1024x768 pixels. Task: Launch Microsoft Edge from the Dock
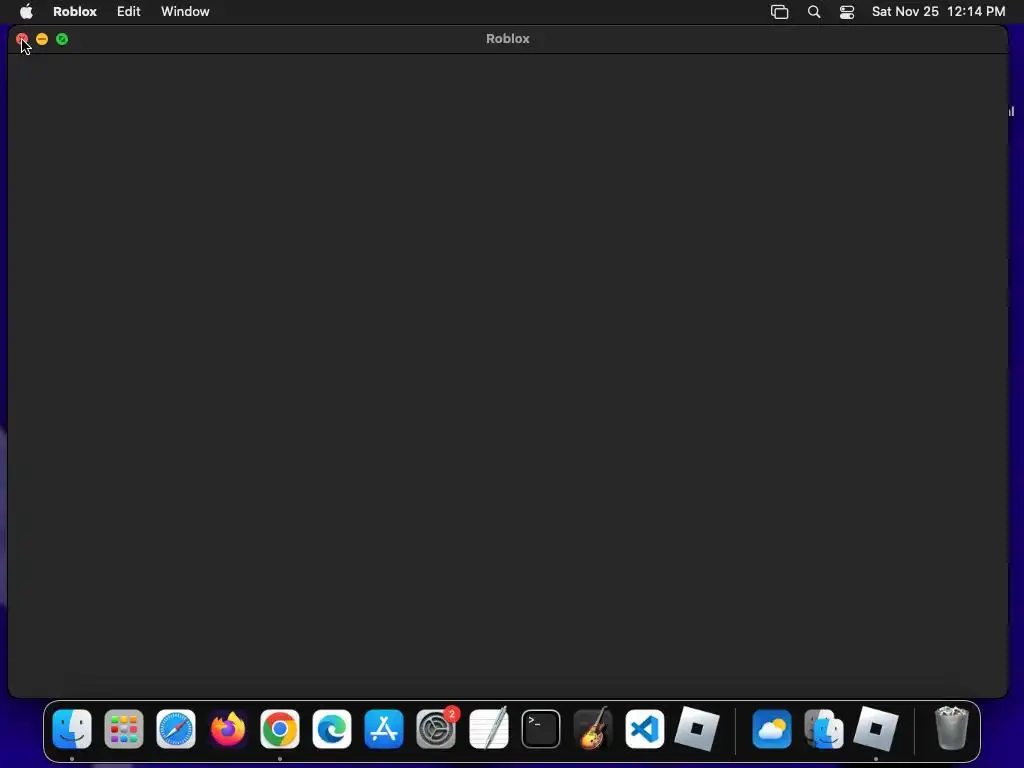[x=332, y=729]
